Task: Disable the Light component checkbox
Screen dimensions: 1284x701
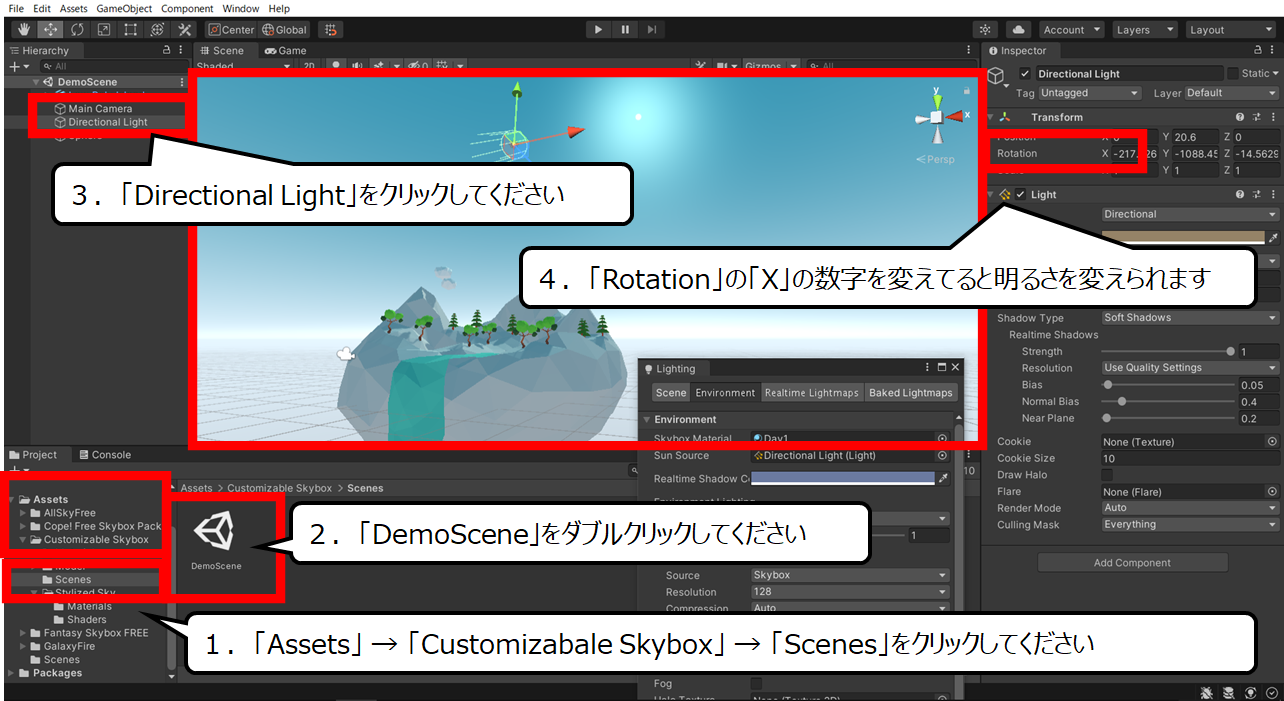Action: point(1021,195)
